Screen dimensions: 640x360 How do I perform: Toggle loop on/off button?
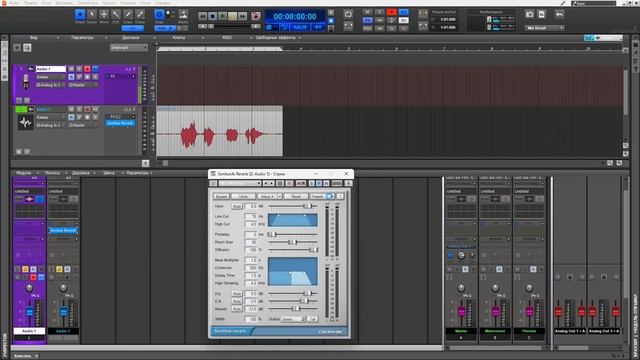coord(348,15)
